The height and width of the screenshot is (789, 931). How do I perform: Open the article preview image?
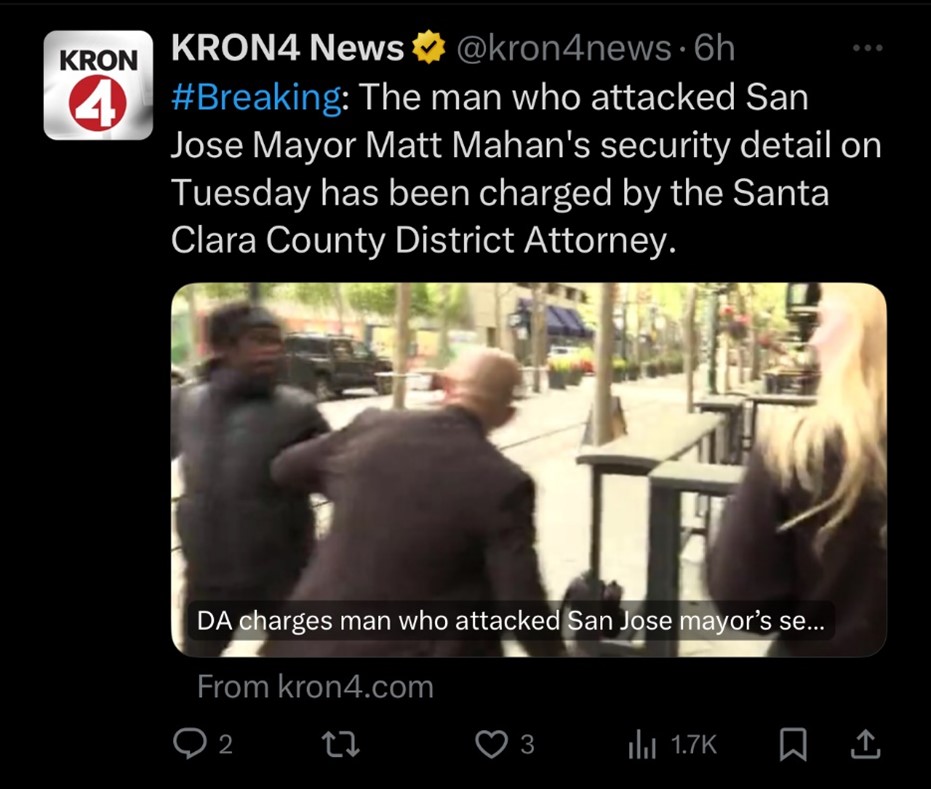coord(528,469)
